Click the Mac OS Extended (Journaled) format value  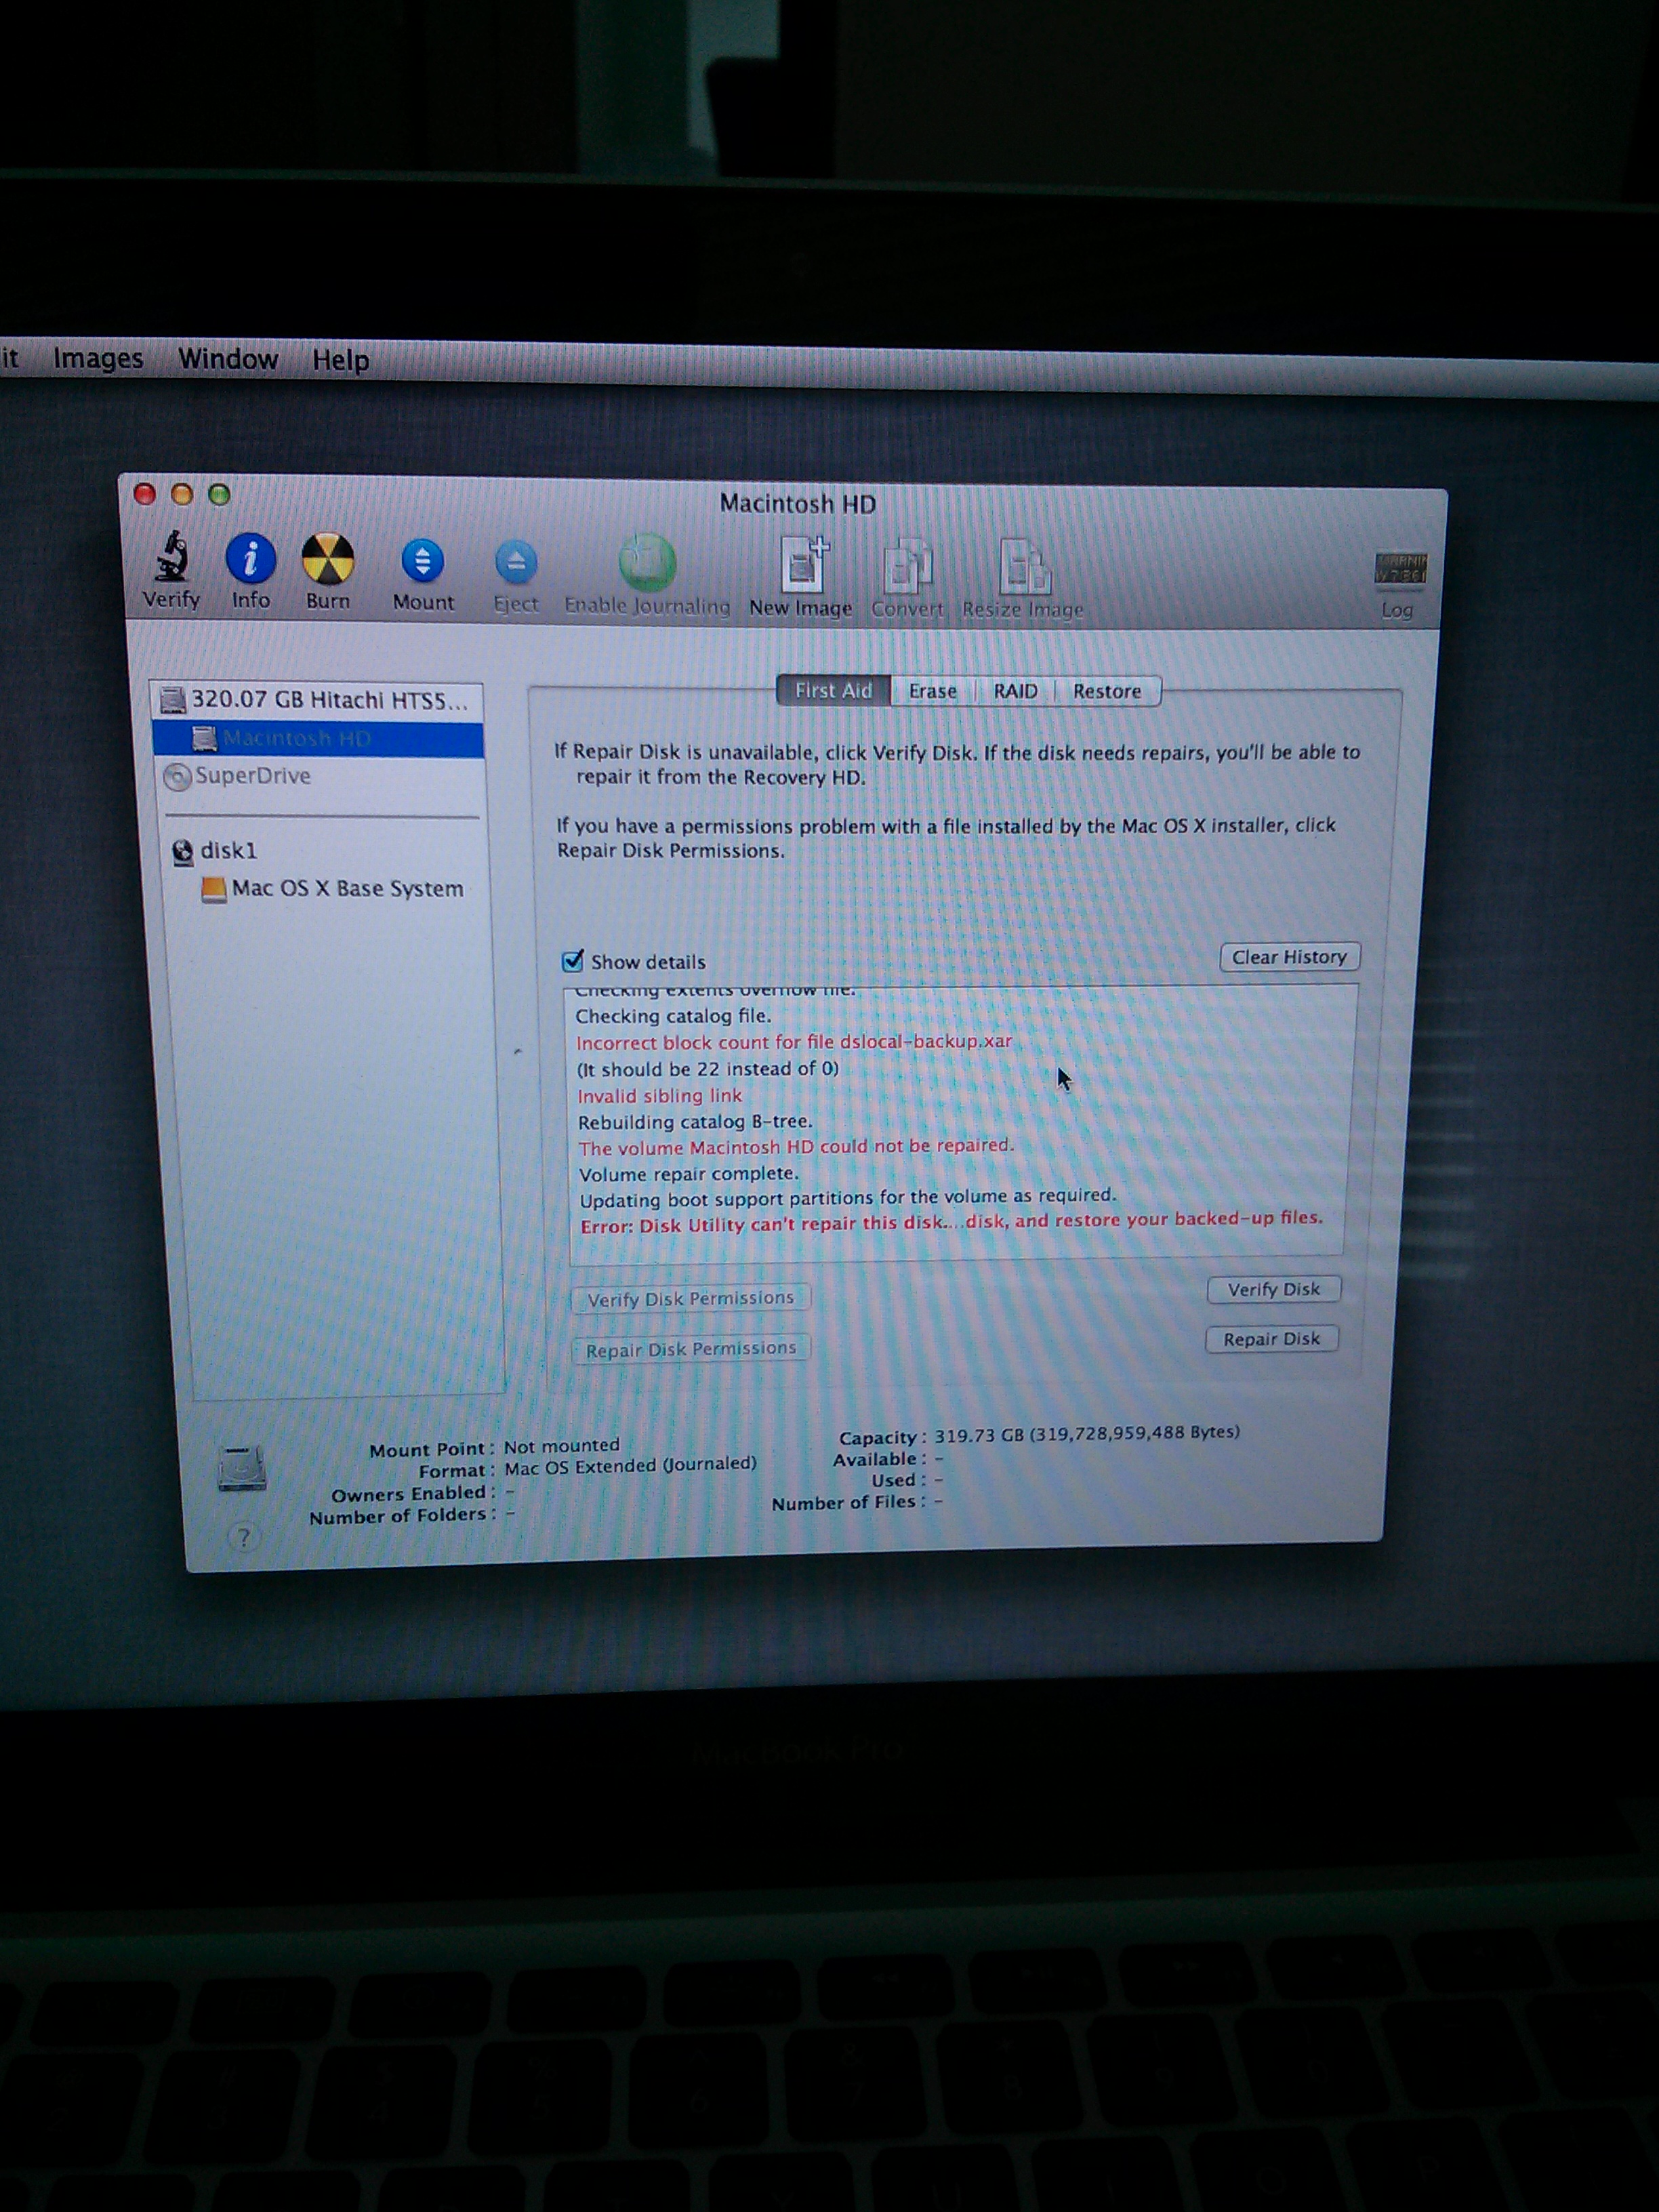630,1465
